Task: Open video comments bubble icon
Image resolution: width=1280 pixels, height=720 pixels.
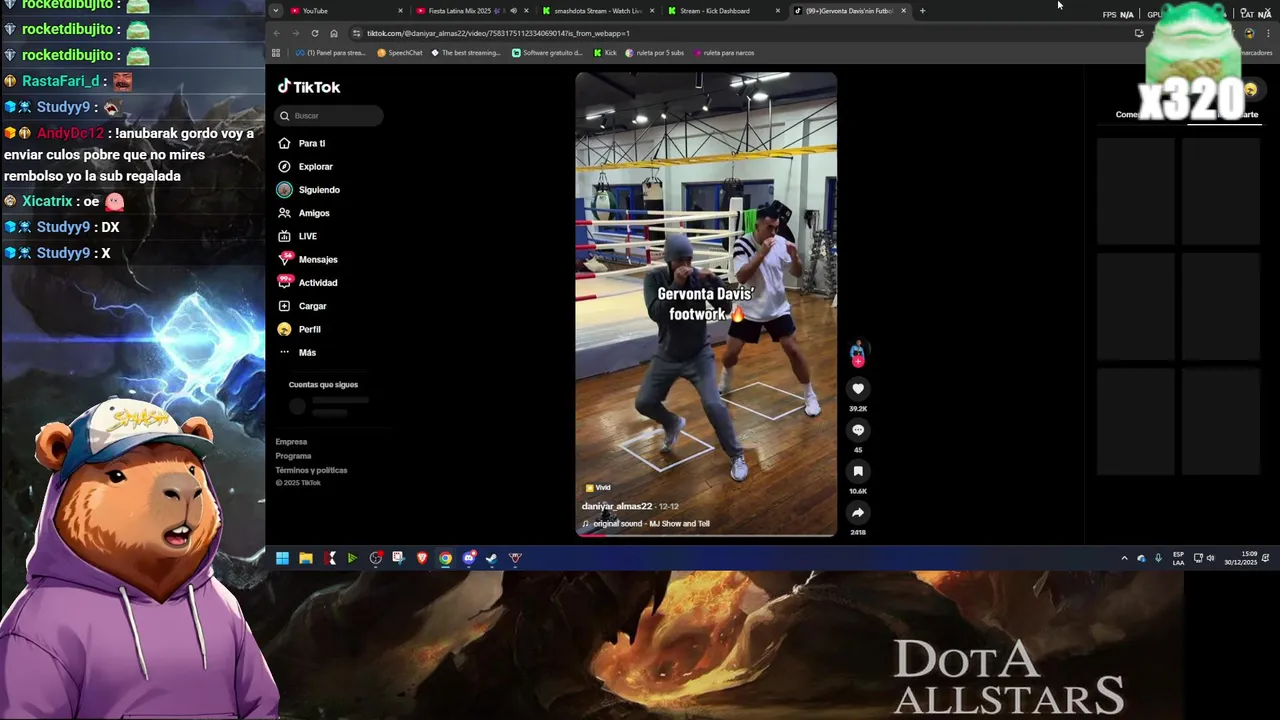Action: 857,430
